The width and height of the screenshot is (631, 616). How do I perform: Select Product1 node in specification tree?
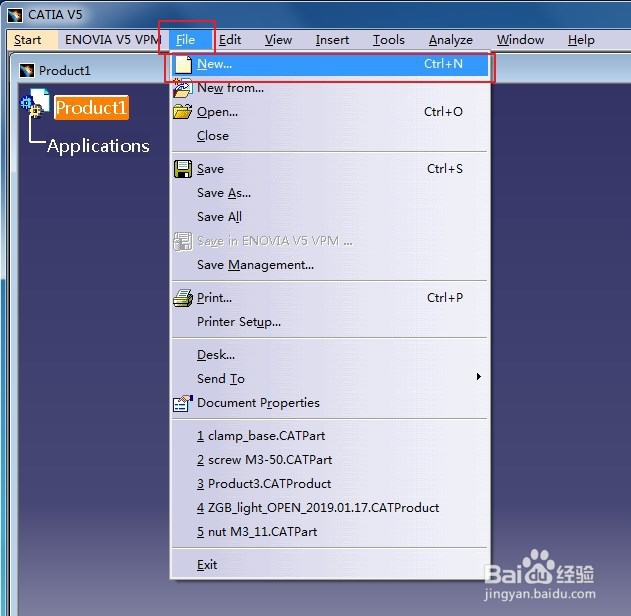tap(91, 107)
